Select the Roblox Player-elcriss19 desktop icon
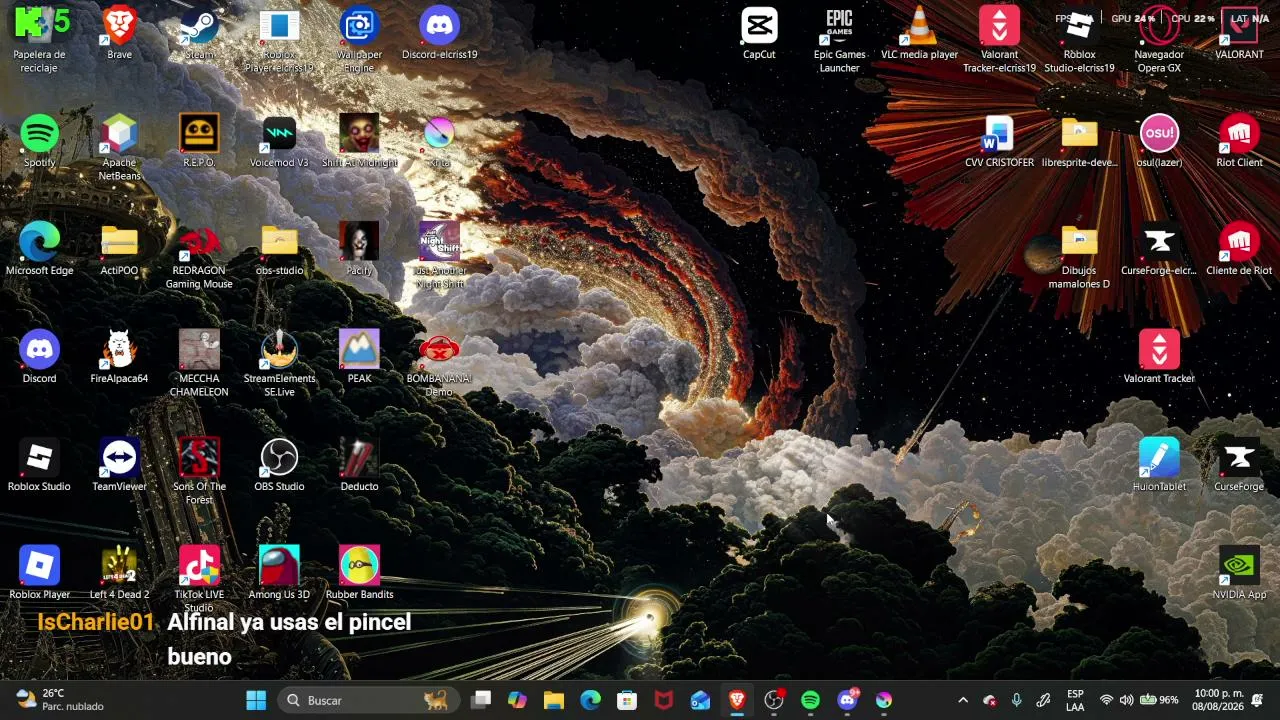 click(x=279, y=40)
